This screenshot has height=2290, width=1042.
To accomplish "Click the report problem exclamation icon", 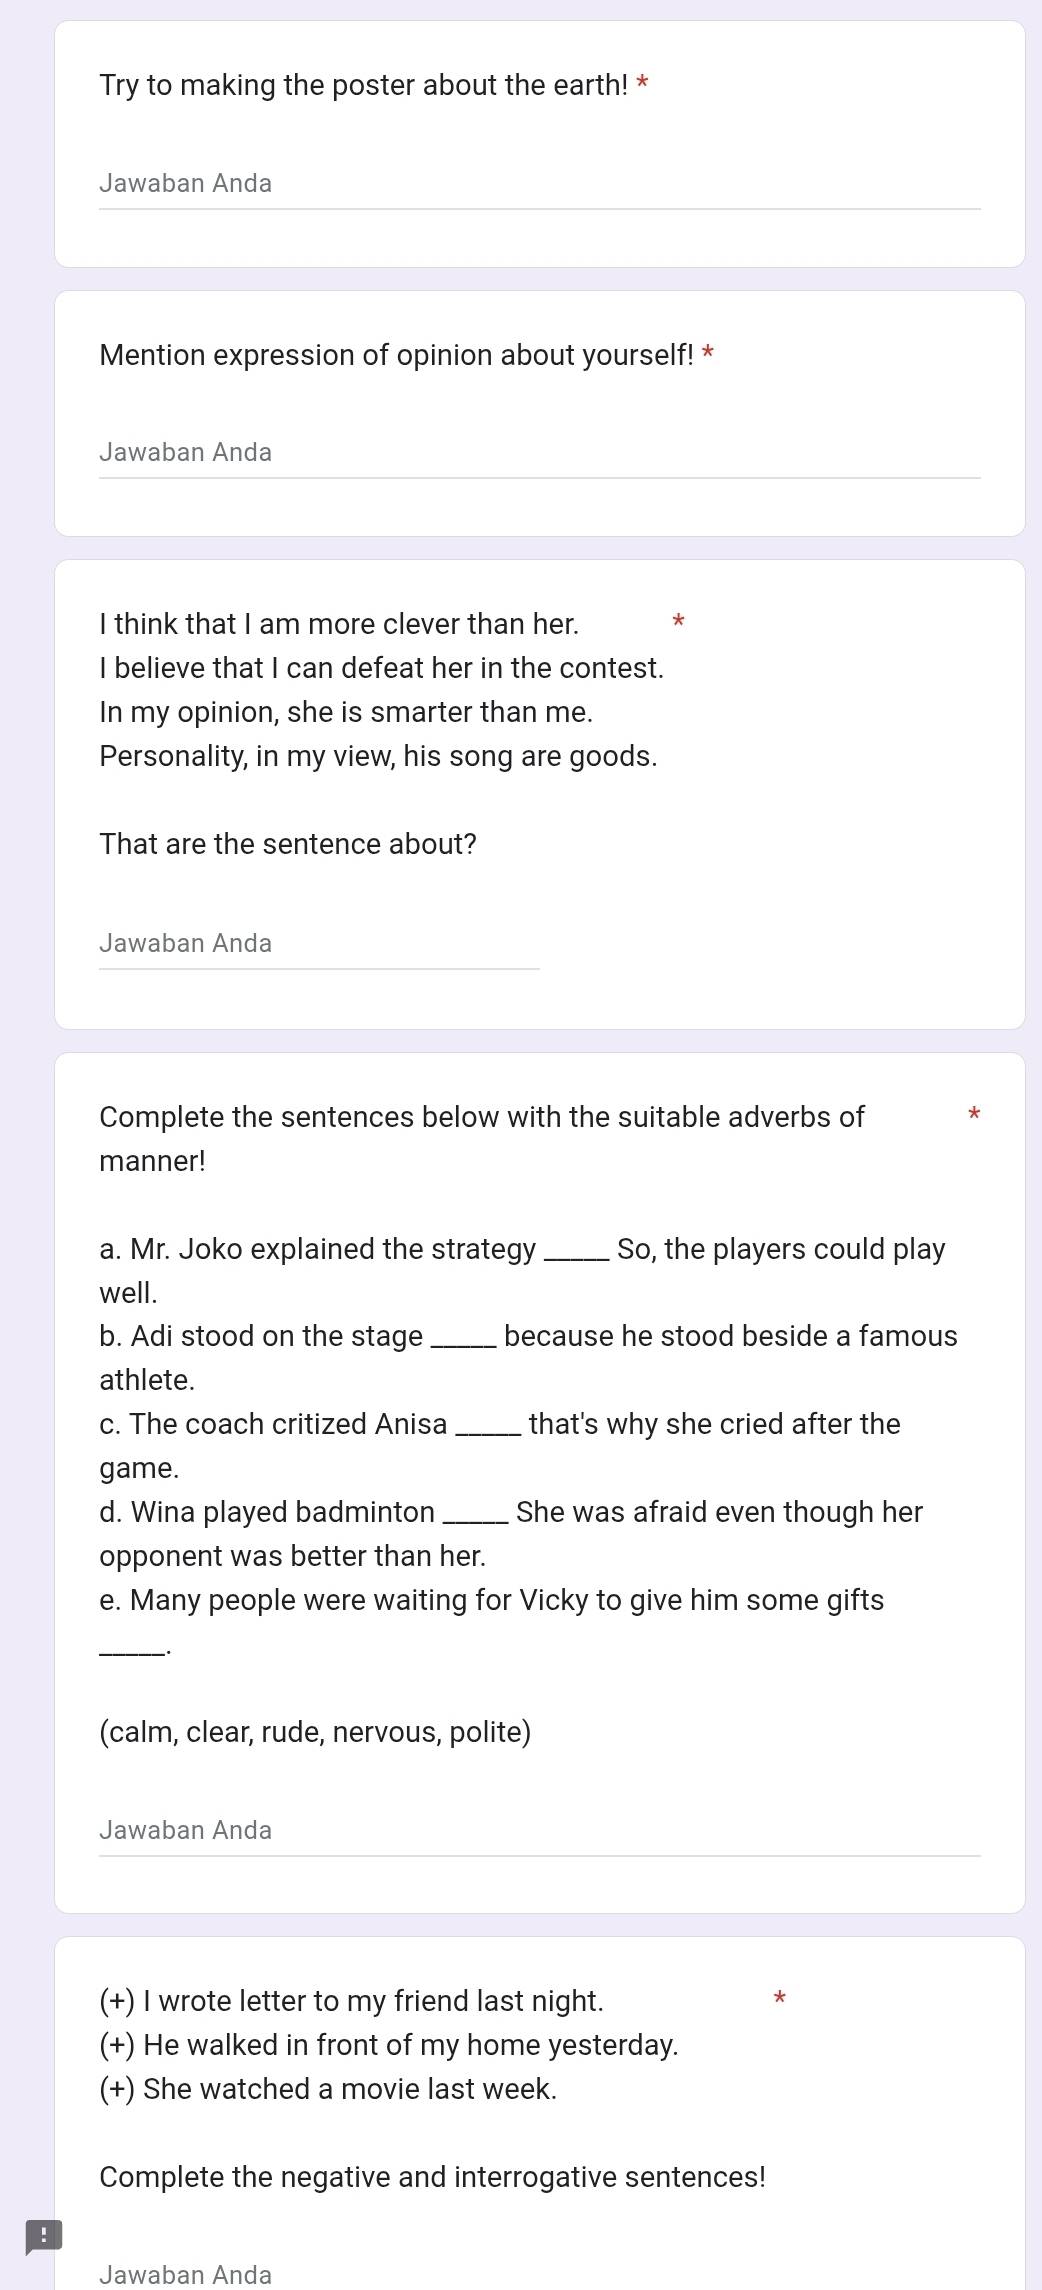I will tap(43, 2236).
